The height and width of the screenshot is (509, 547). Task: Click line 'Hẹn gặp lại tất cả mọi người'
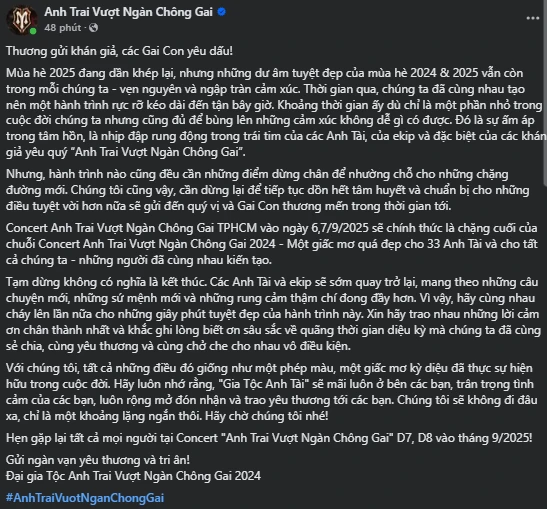pos(269,438)
